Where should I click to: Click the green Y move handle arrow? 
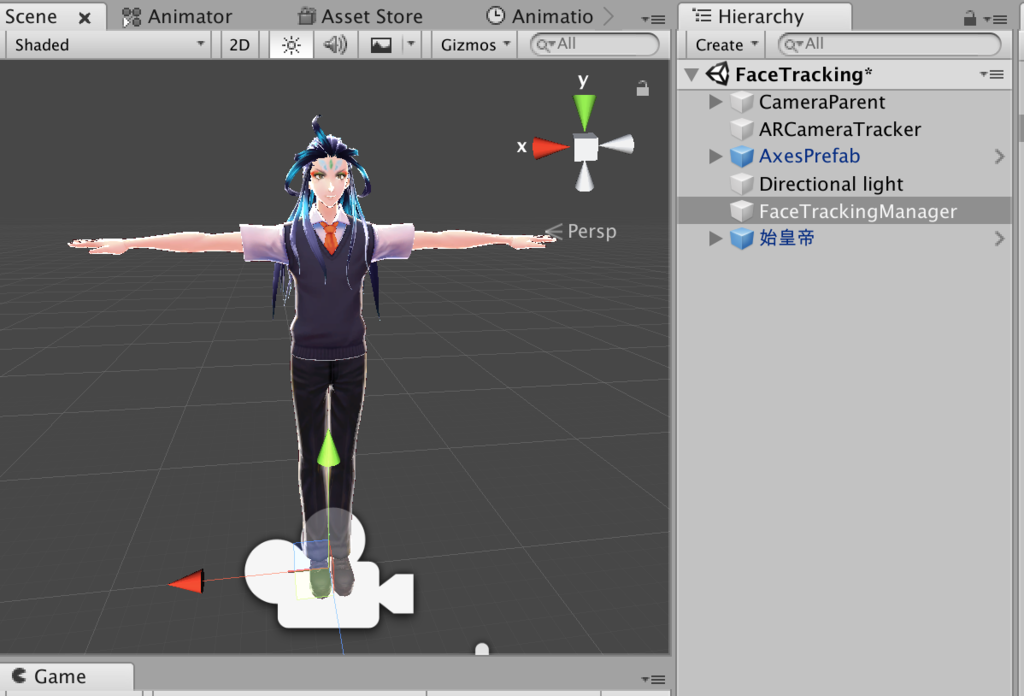328,450
